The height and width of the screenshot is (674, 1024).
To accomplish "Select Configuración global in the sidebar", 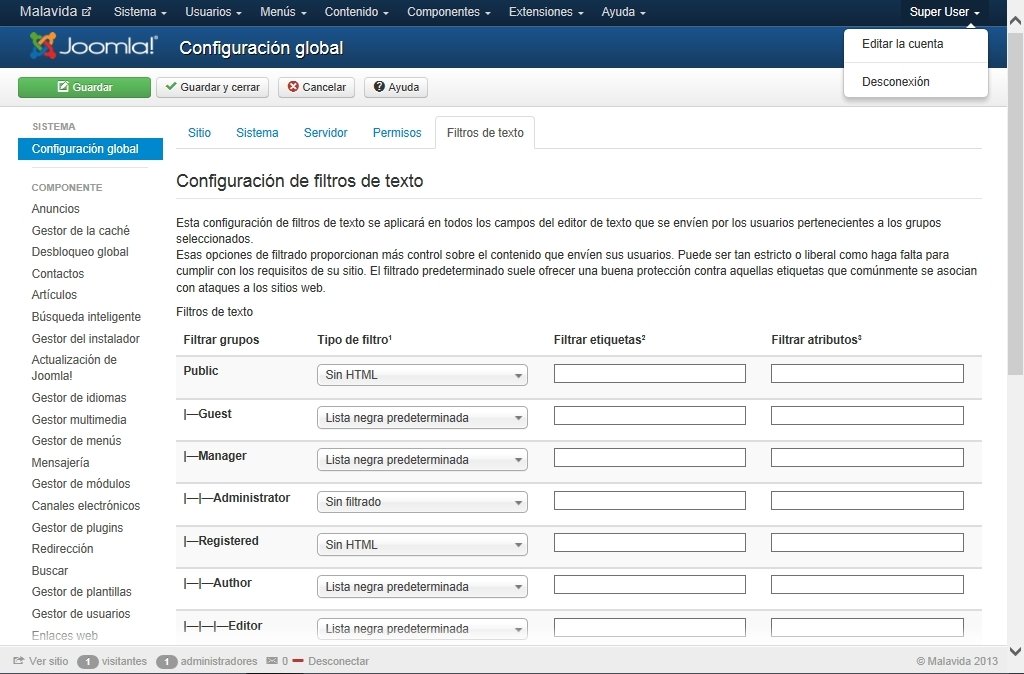I will tap(90, 149).
